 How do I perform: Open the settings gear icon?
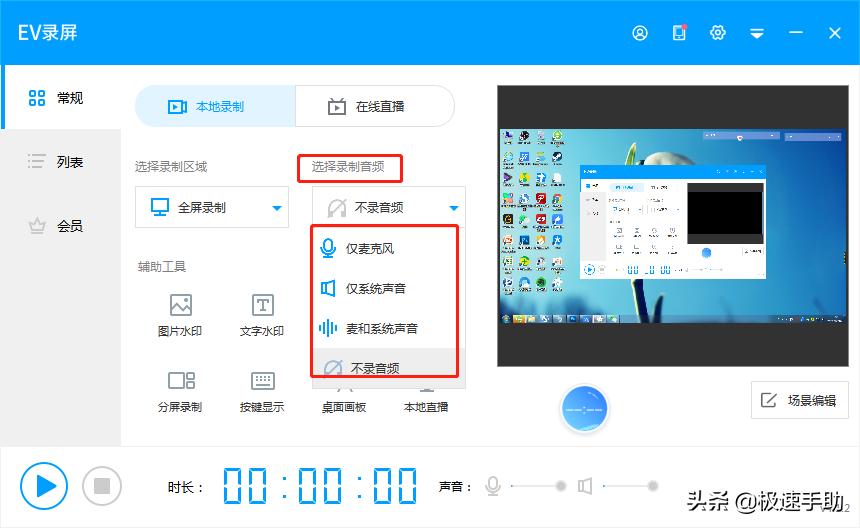click(717, 33)
